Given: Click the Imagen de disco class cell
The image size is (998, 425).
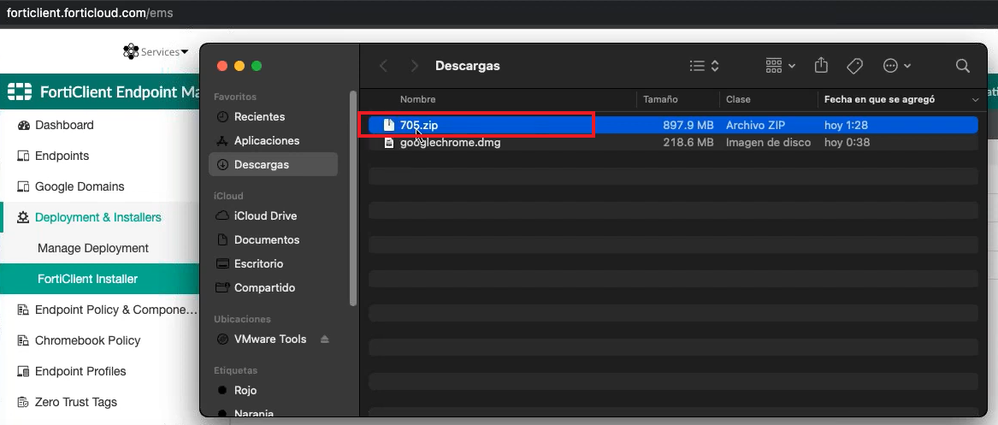Looking at the screenshot, I should pyautogui.click(x=768, y=143).
